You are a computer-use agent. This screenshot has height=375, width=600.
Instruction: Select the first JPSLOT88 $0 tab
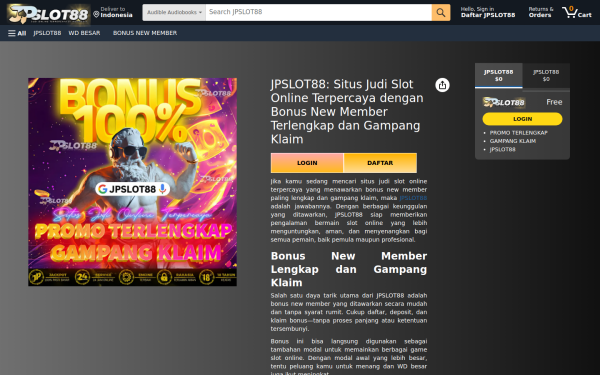[x=499, y=75]
